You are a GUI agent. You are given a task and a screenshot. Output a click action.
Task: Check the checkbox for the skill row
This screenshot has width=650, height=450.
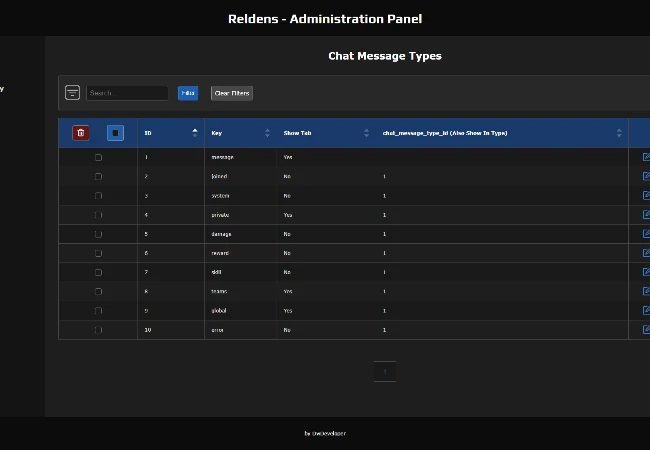[x=98, y=272]
